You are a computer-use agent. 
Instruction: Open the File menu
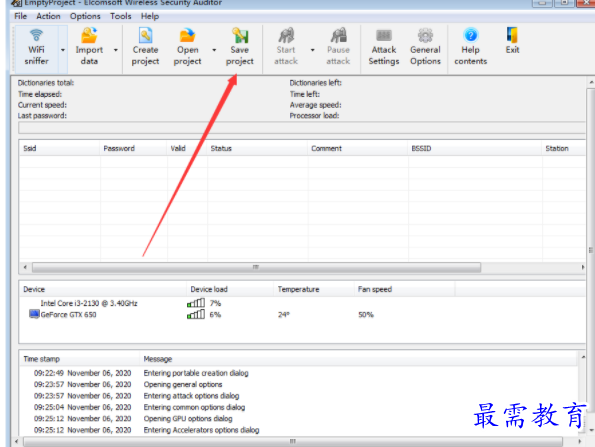(x=20, y=16)
